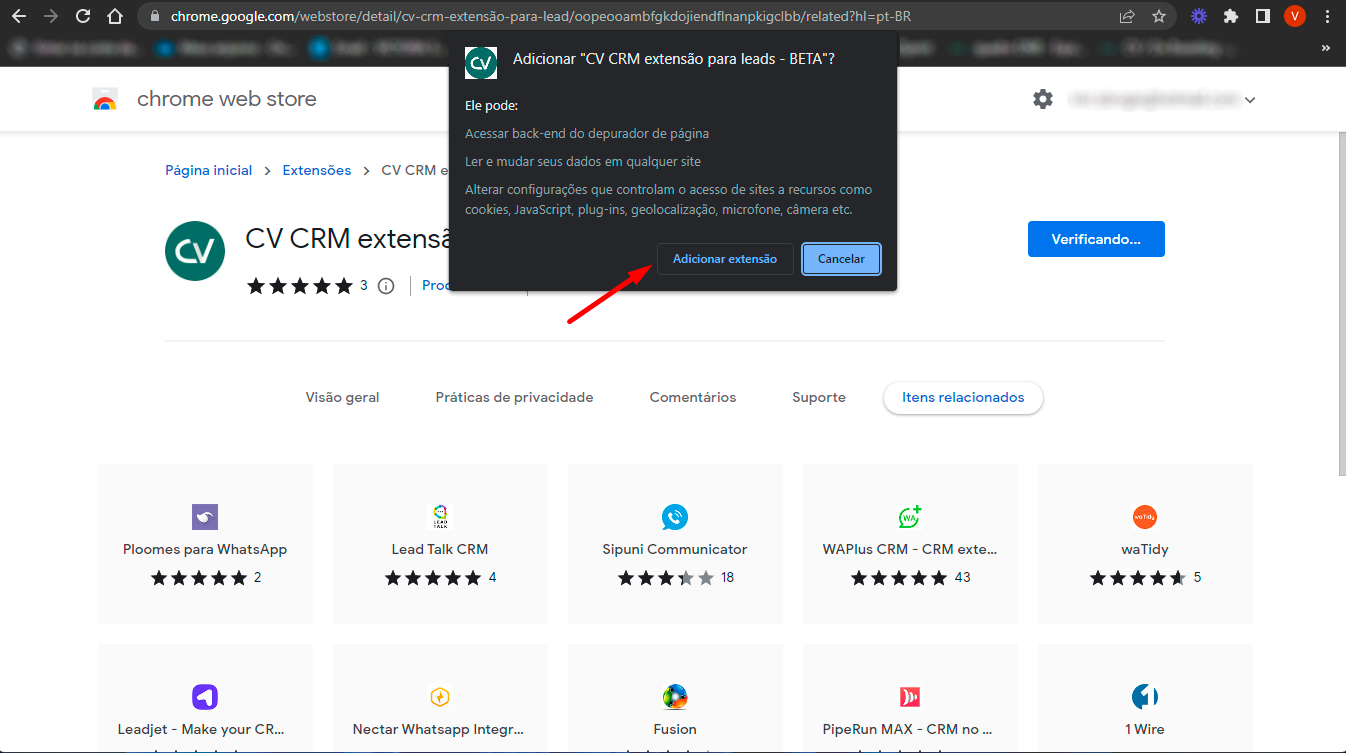Click the Fusion card title
This screenshot has width=1346, height=753.
(675, 729)
